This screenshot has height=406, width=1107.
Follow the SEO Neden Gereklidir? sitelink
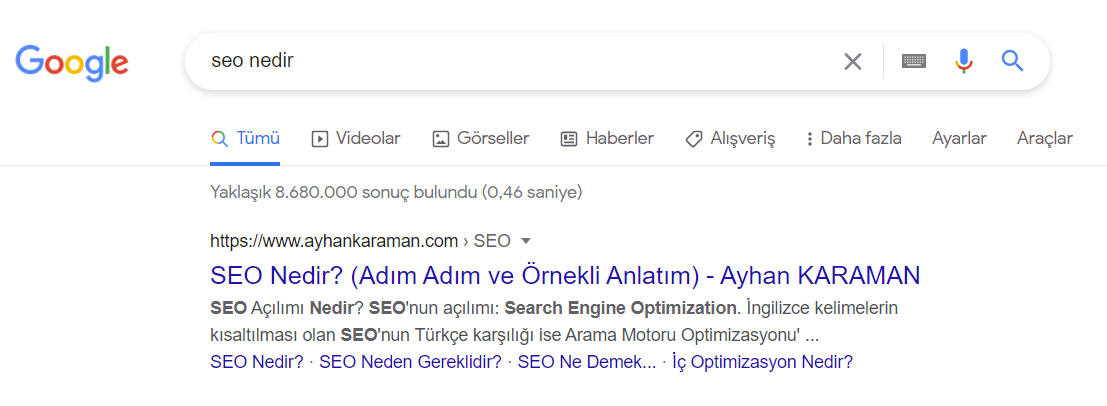(410, 363)
